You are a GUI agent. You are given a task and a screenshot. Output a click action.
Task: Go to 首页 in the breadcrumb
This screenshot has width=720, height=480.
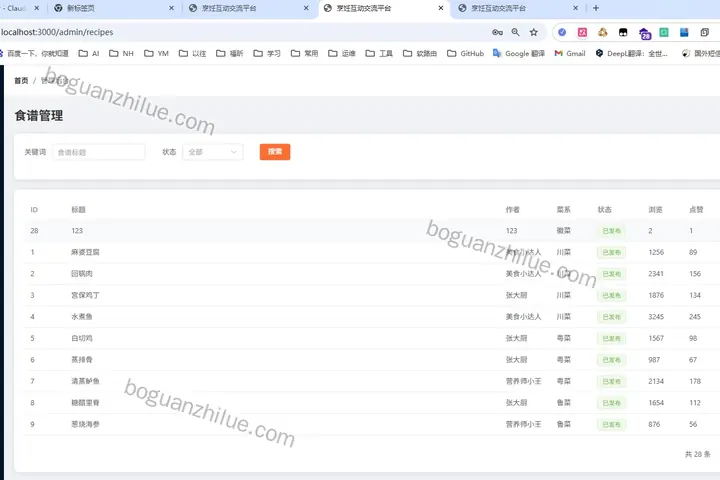click(21, 80)
